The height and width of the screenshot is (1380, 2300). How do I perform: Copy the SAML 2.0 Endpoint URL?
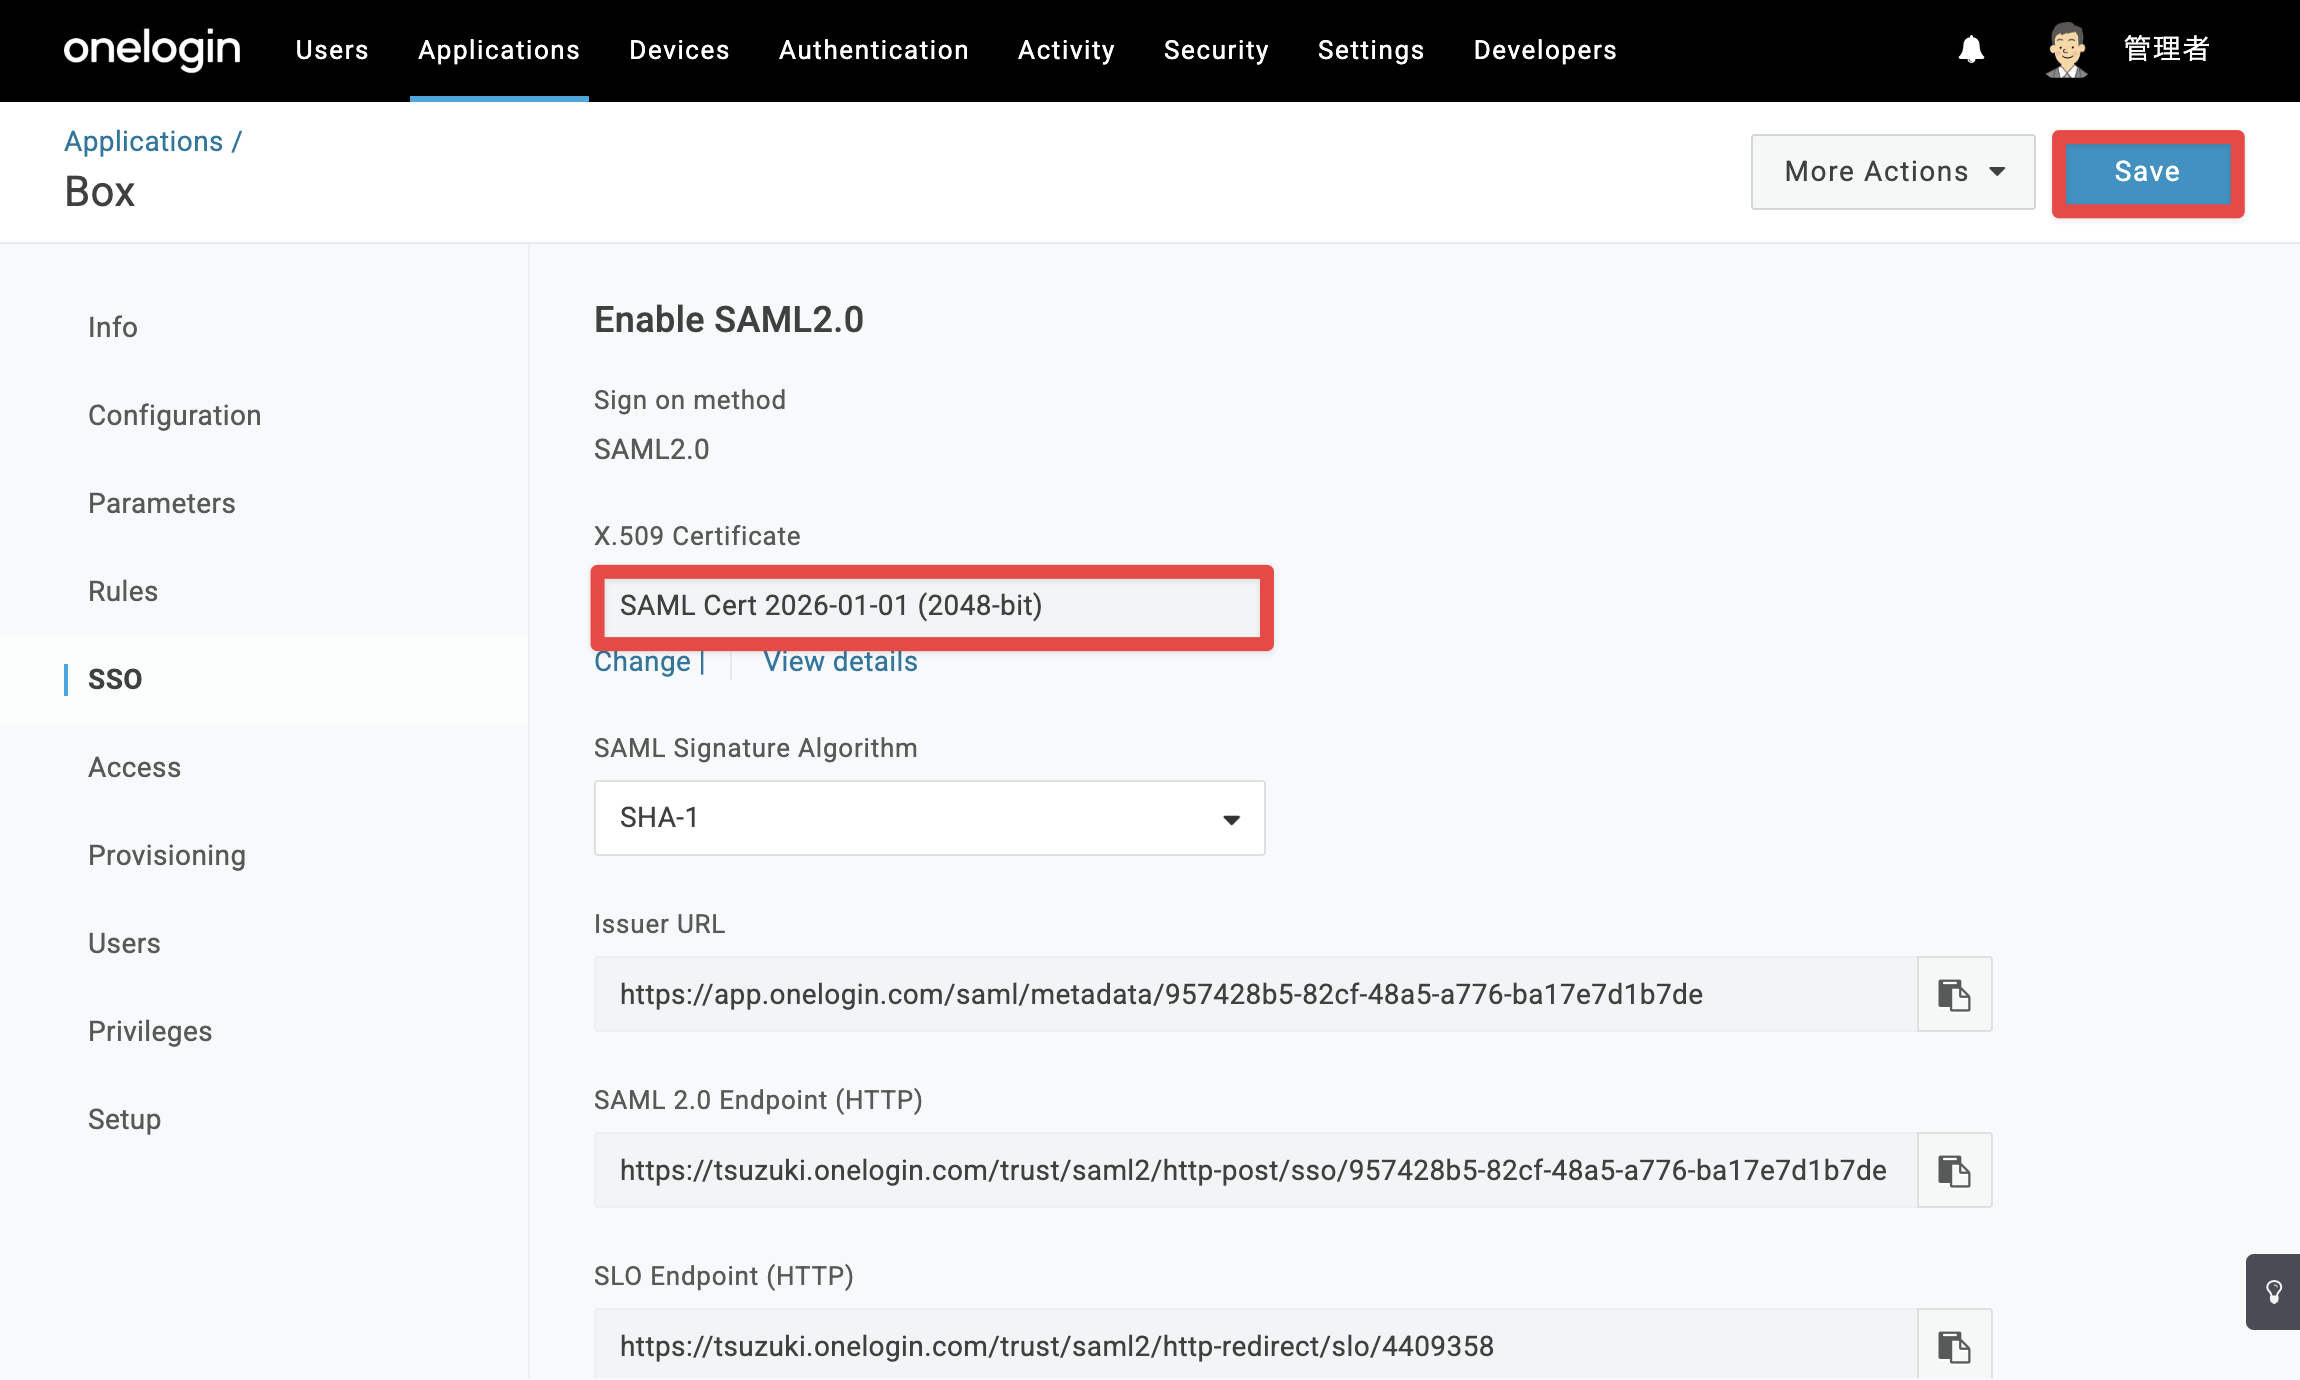(x=1954, y=1170)
